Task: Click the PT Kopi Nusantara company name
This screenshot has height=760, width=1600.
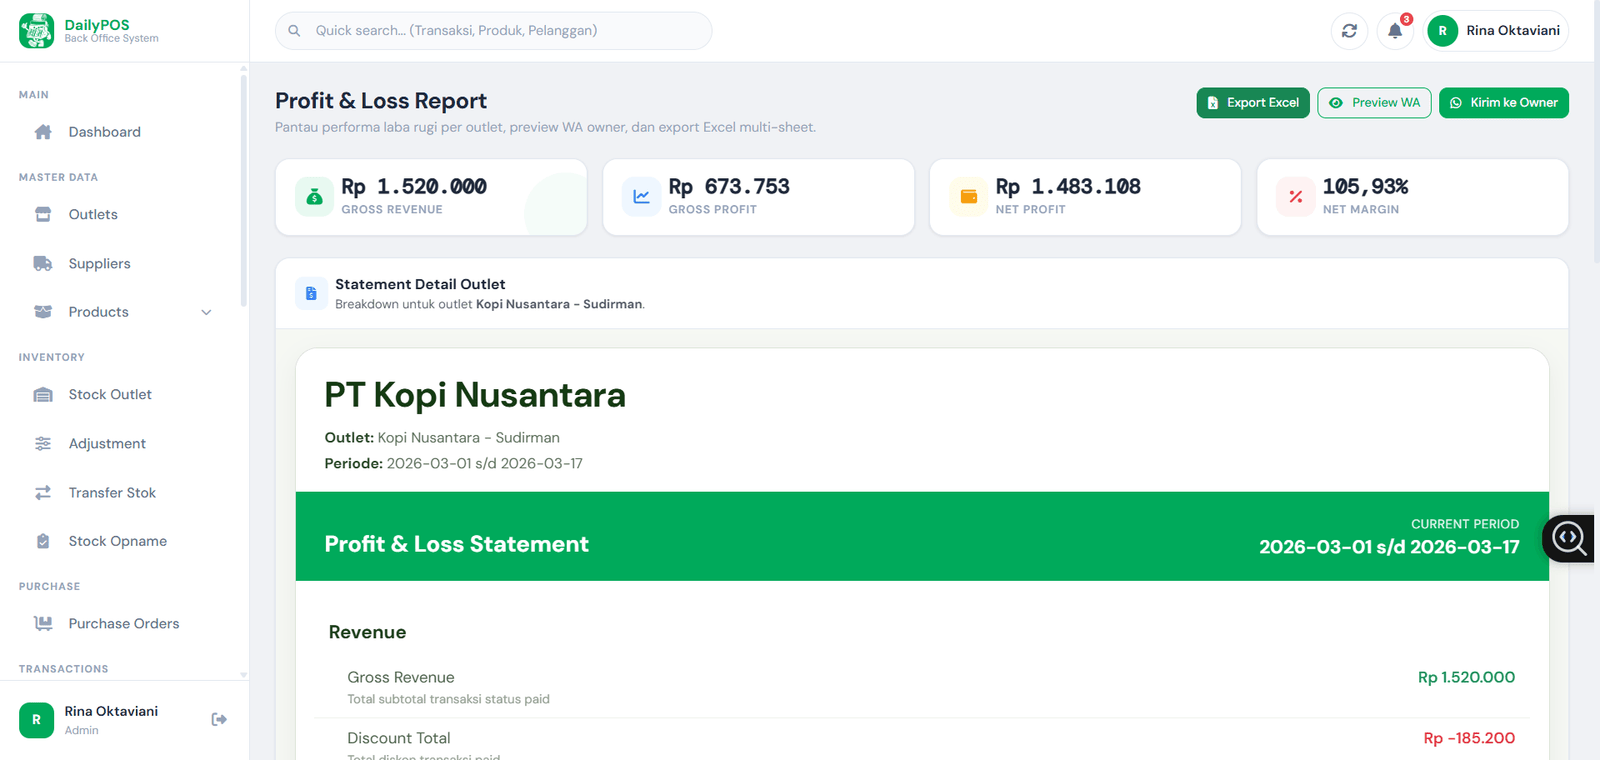Action: [475, 396]
